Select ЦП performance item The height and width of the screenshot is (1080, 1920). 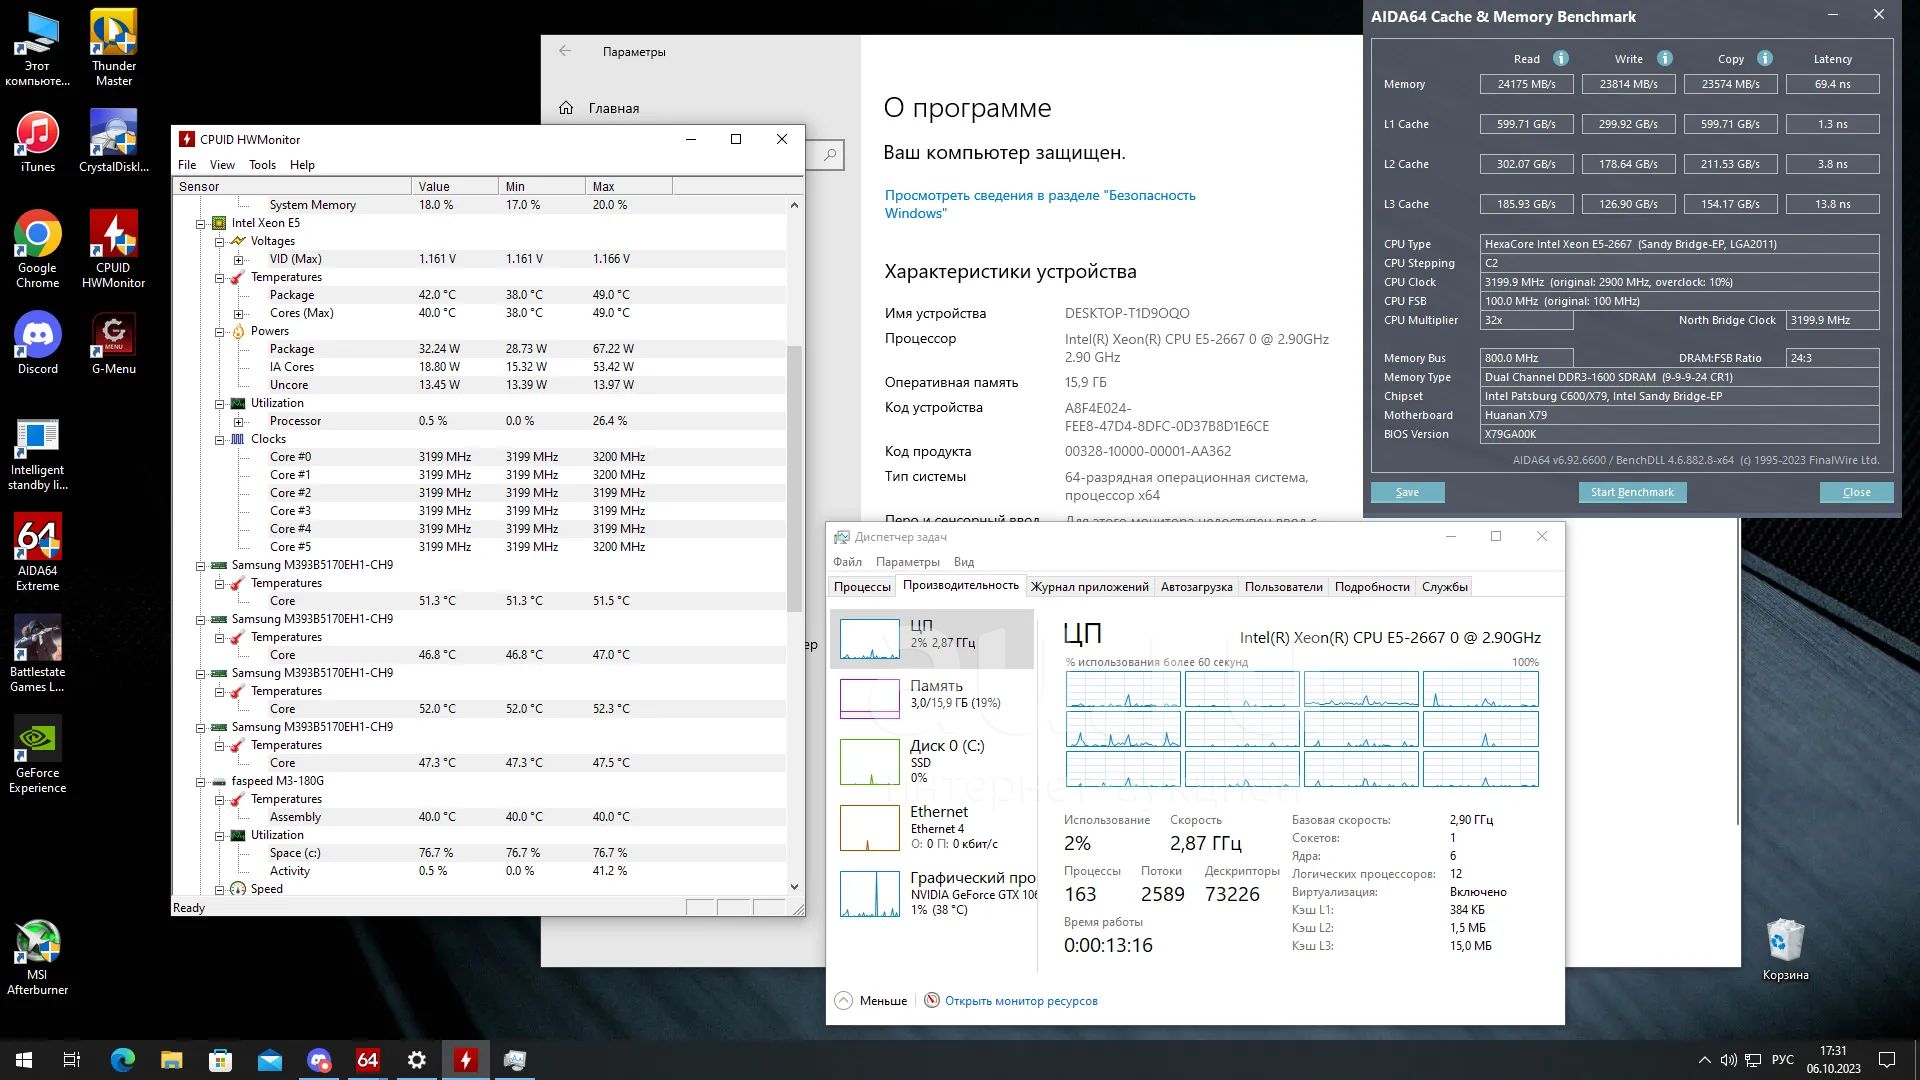(x=932, y=639)
